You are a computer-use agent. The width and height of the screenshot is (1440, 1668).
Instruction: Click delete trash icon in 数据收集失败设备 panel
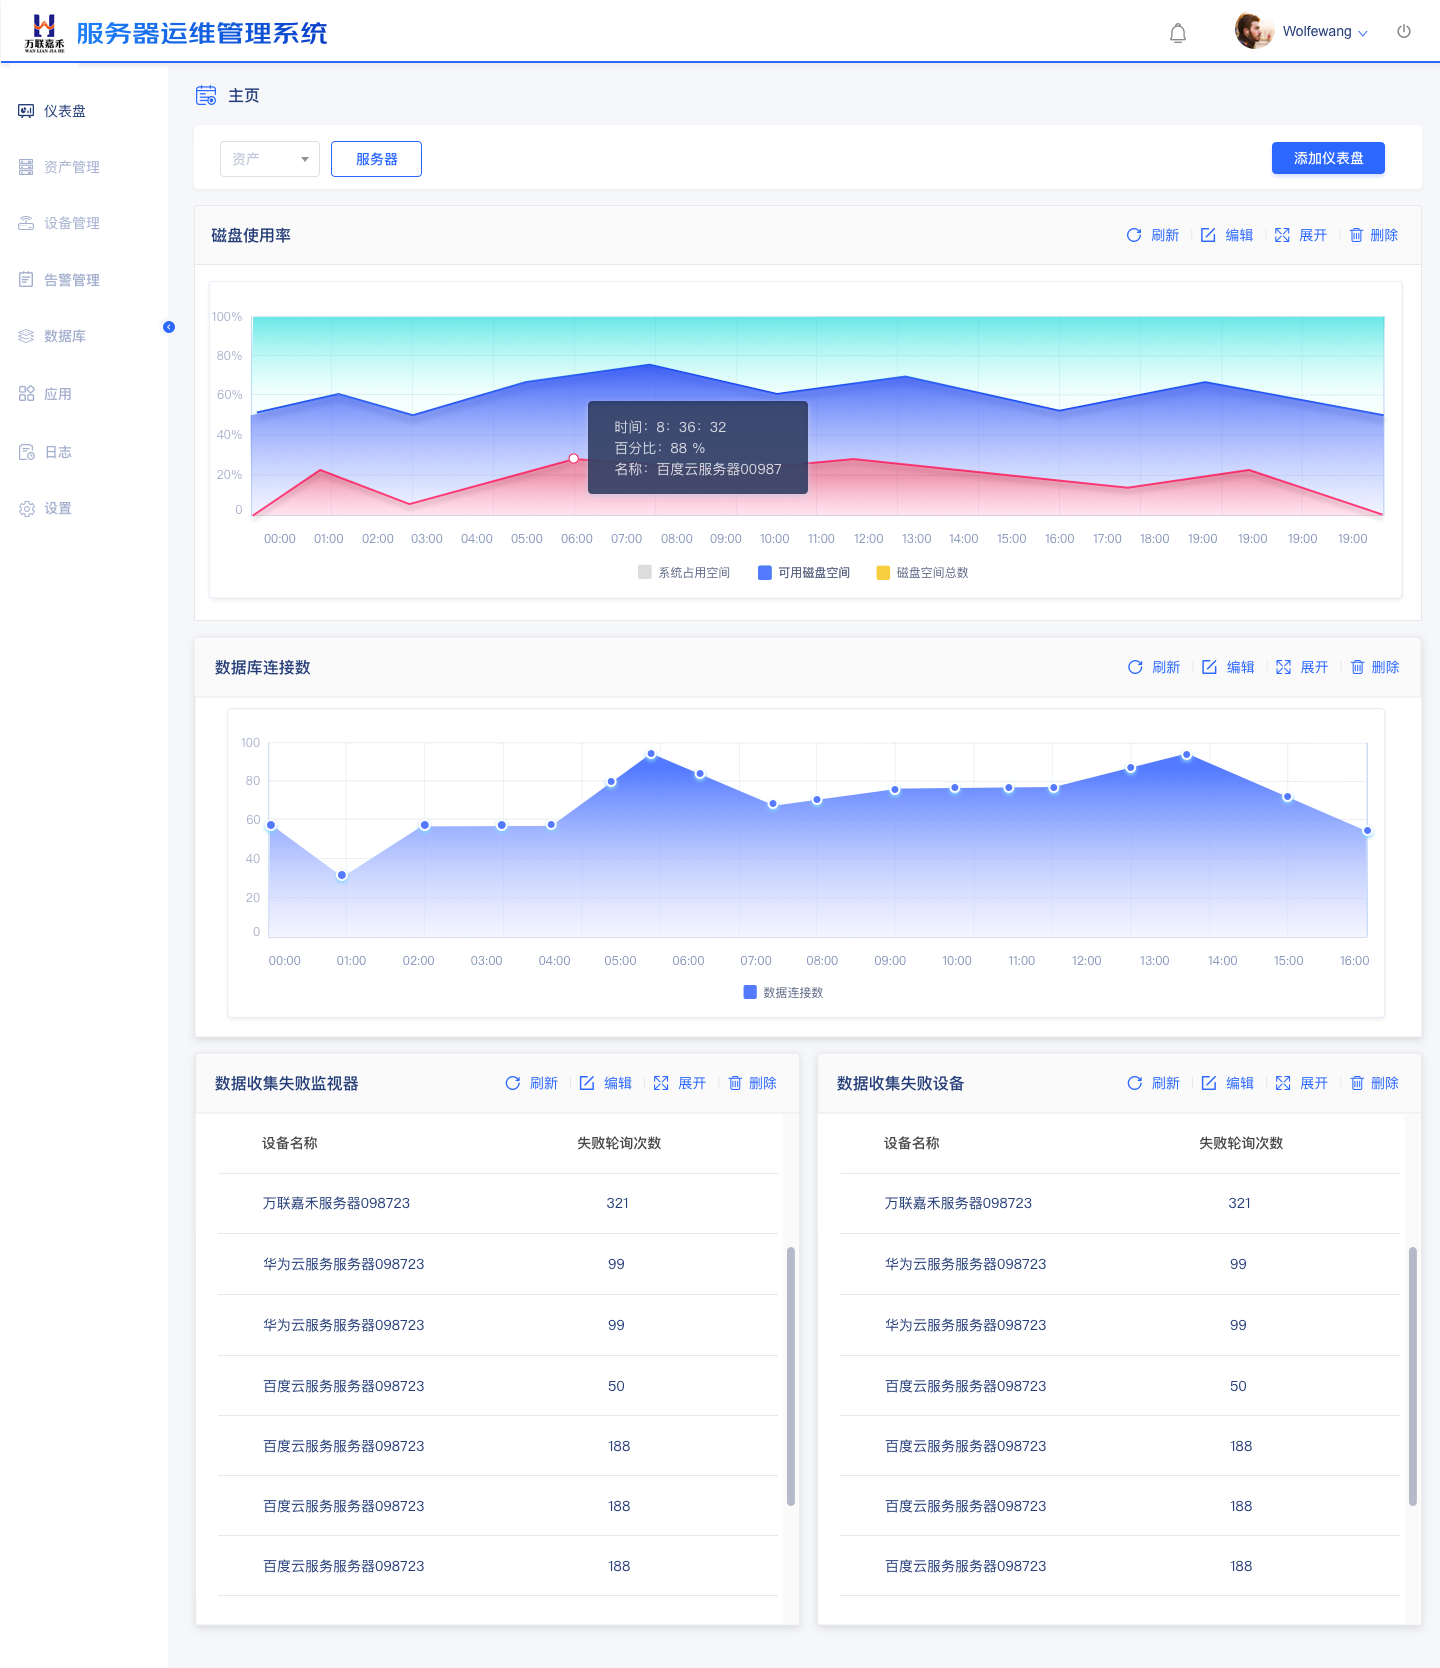coord(1357,1083)
